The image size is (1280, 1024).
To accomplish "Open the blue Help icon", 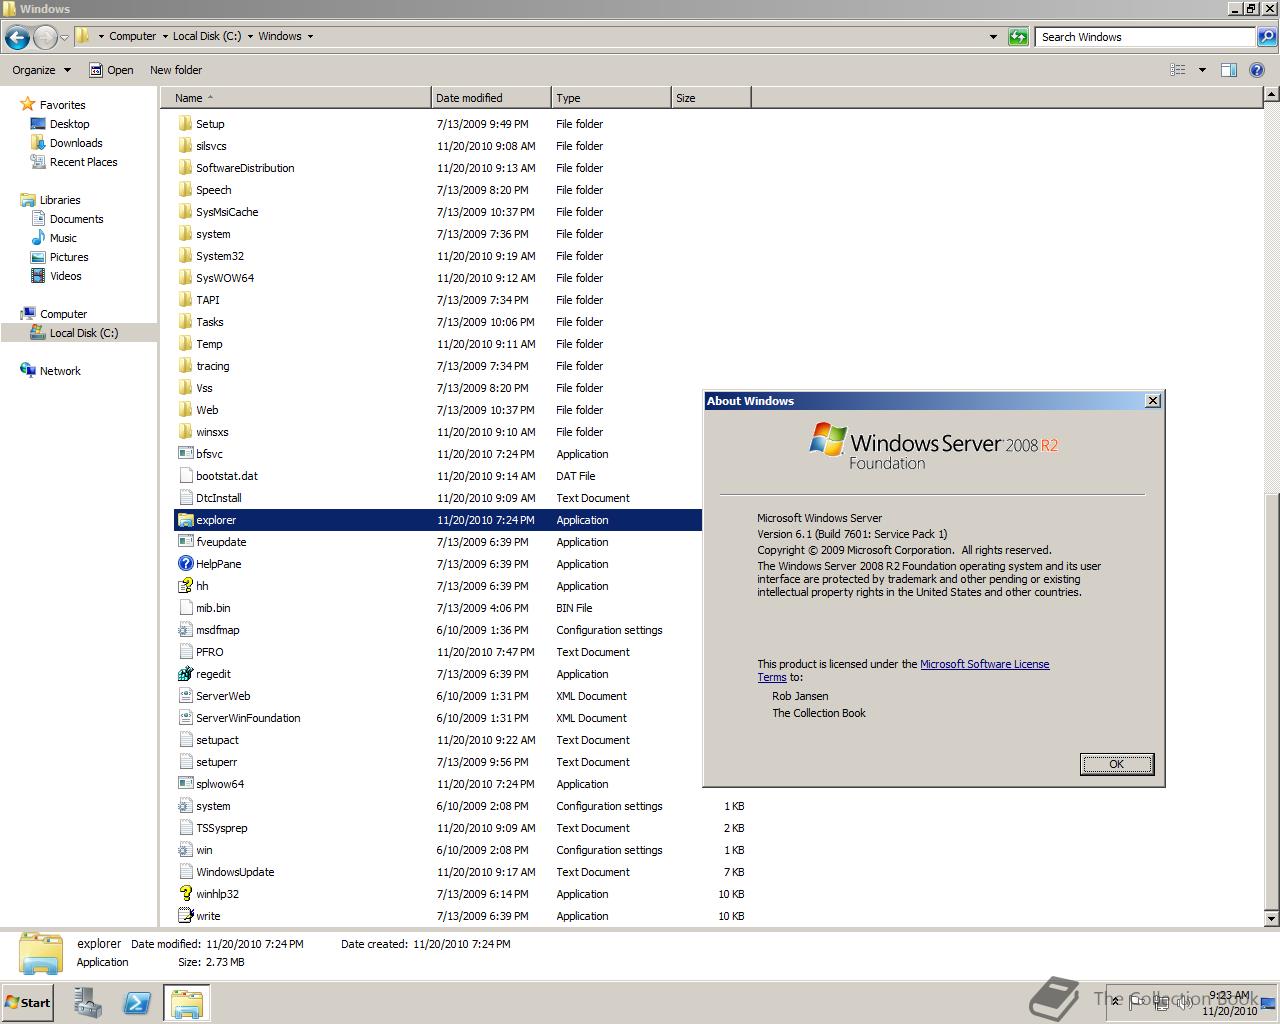I will 1259,70.
